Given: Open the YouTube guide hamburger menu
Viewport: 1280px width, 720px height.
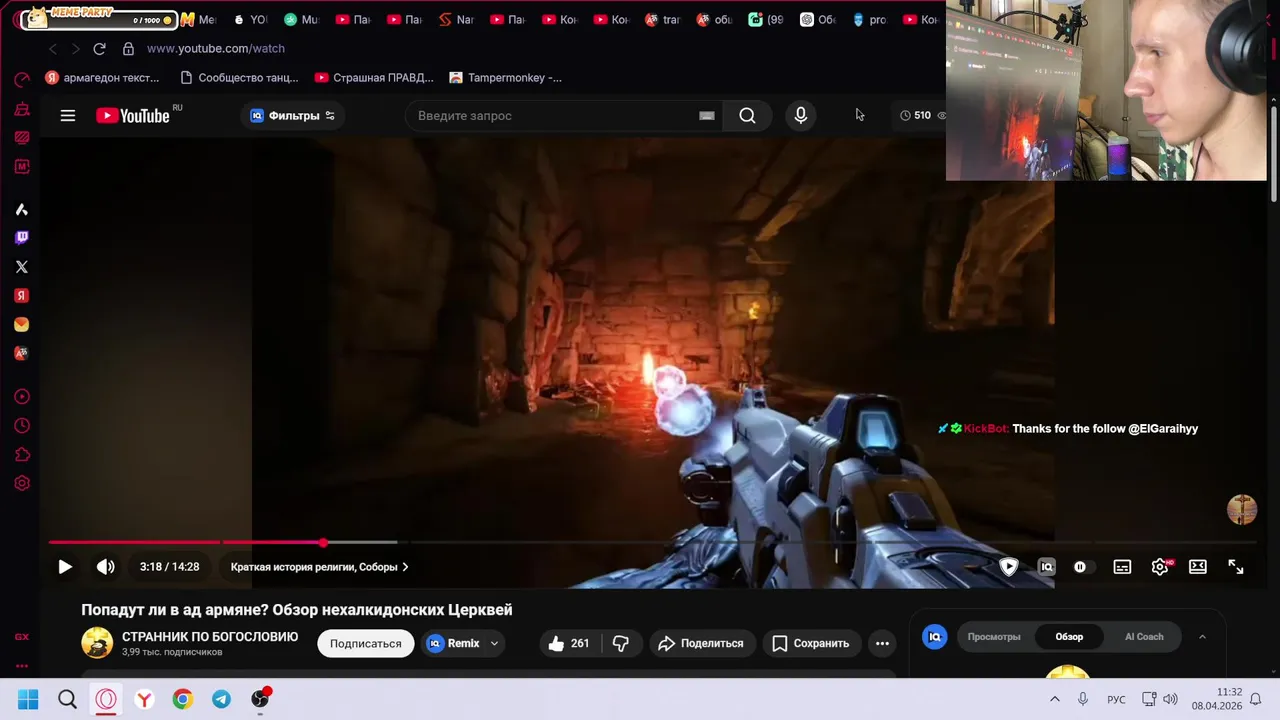Looking at the screenshot, I should pyautogui.click(x=68, y=116).
